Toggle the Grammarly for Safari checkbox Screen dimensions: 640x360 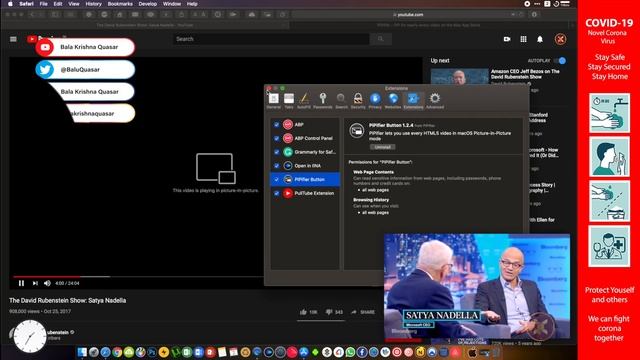coord(276,152)
